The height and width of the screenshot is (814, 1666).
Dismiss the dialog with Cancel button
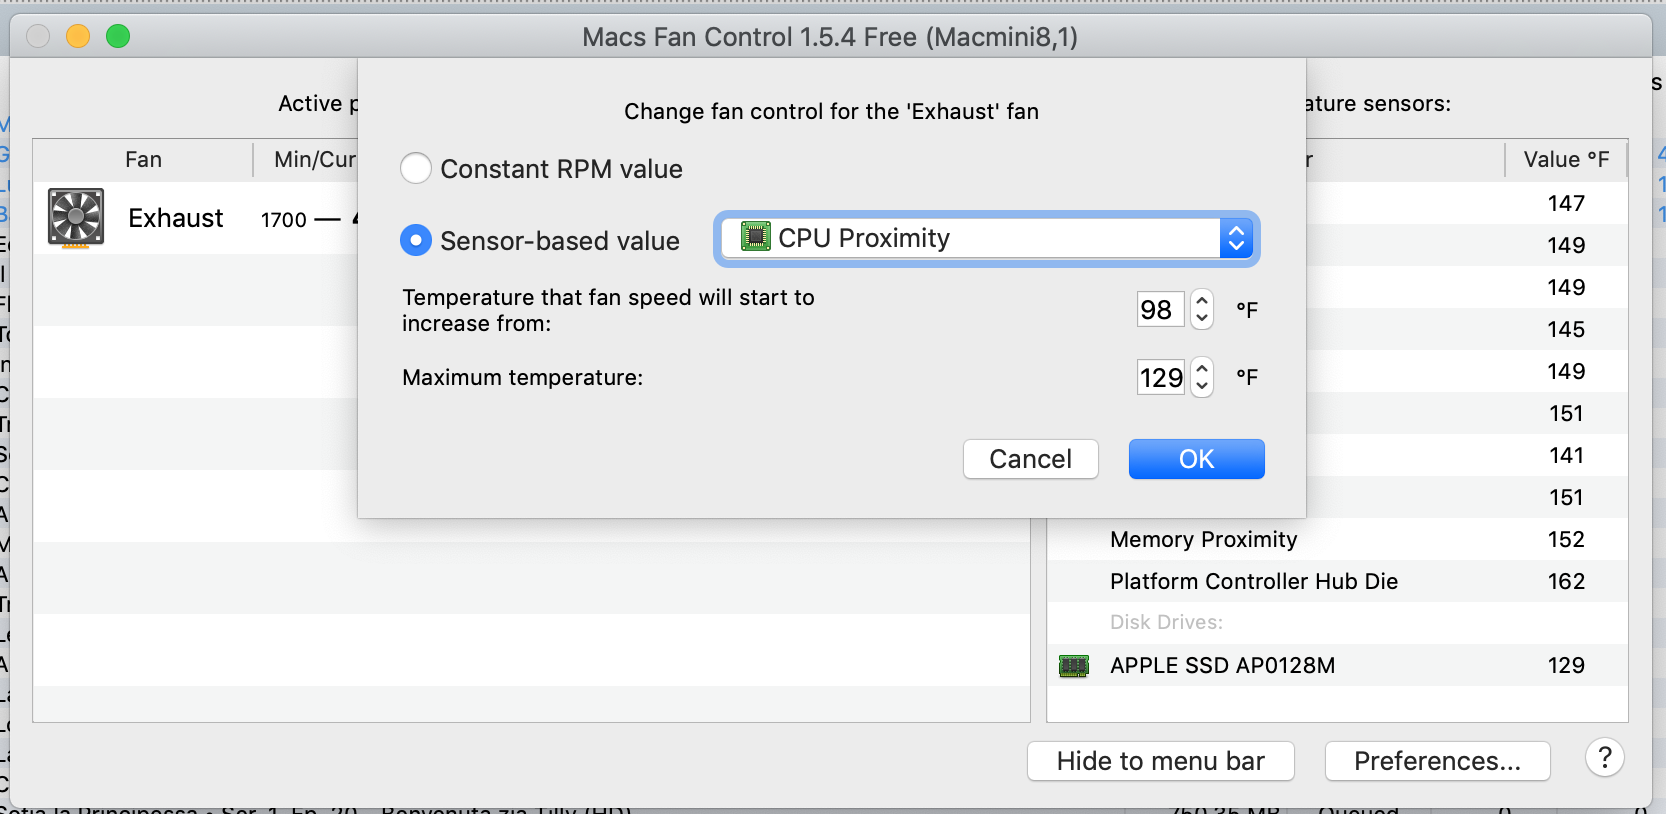click(x=1030, y=459)
